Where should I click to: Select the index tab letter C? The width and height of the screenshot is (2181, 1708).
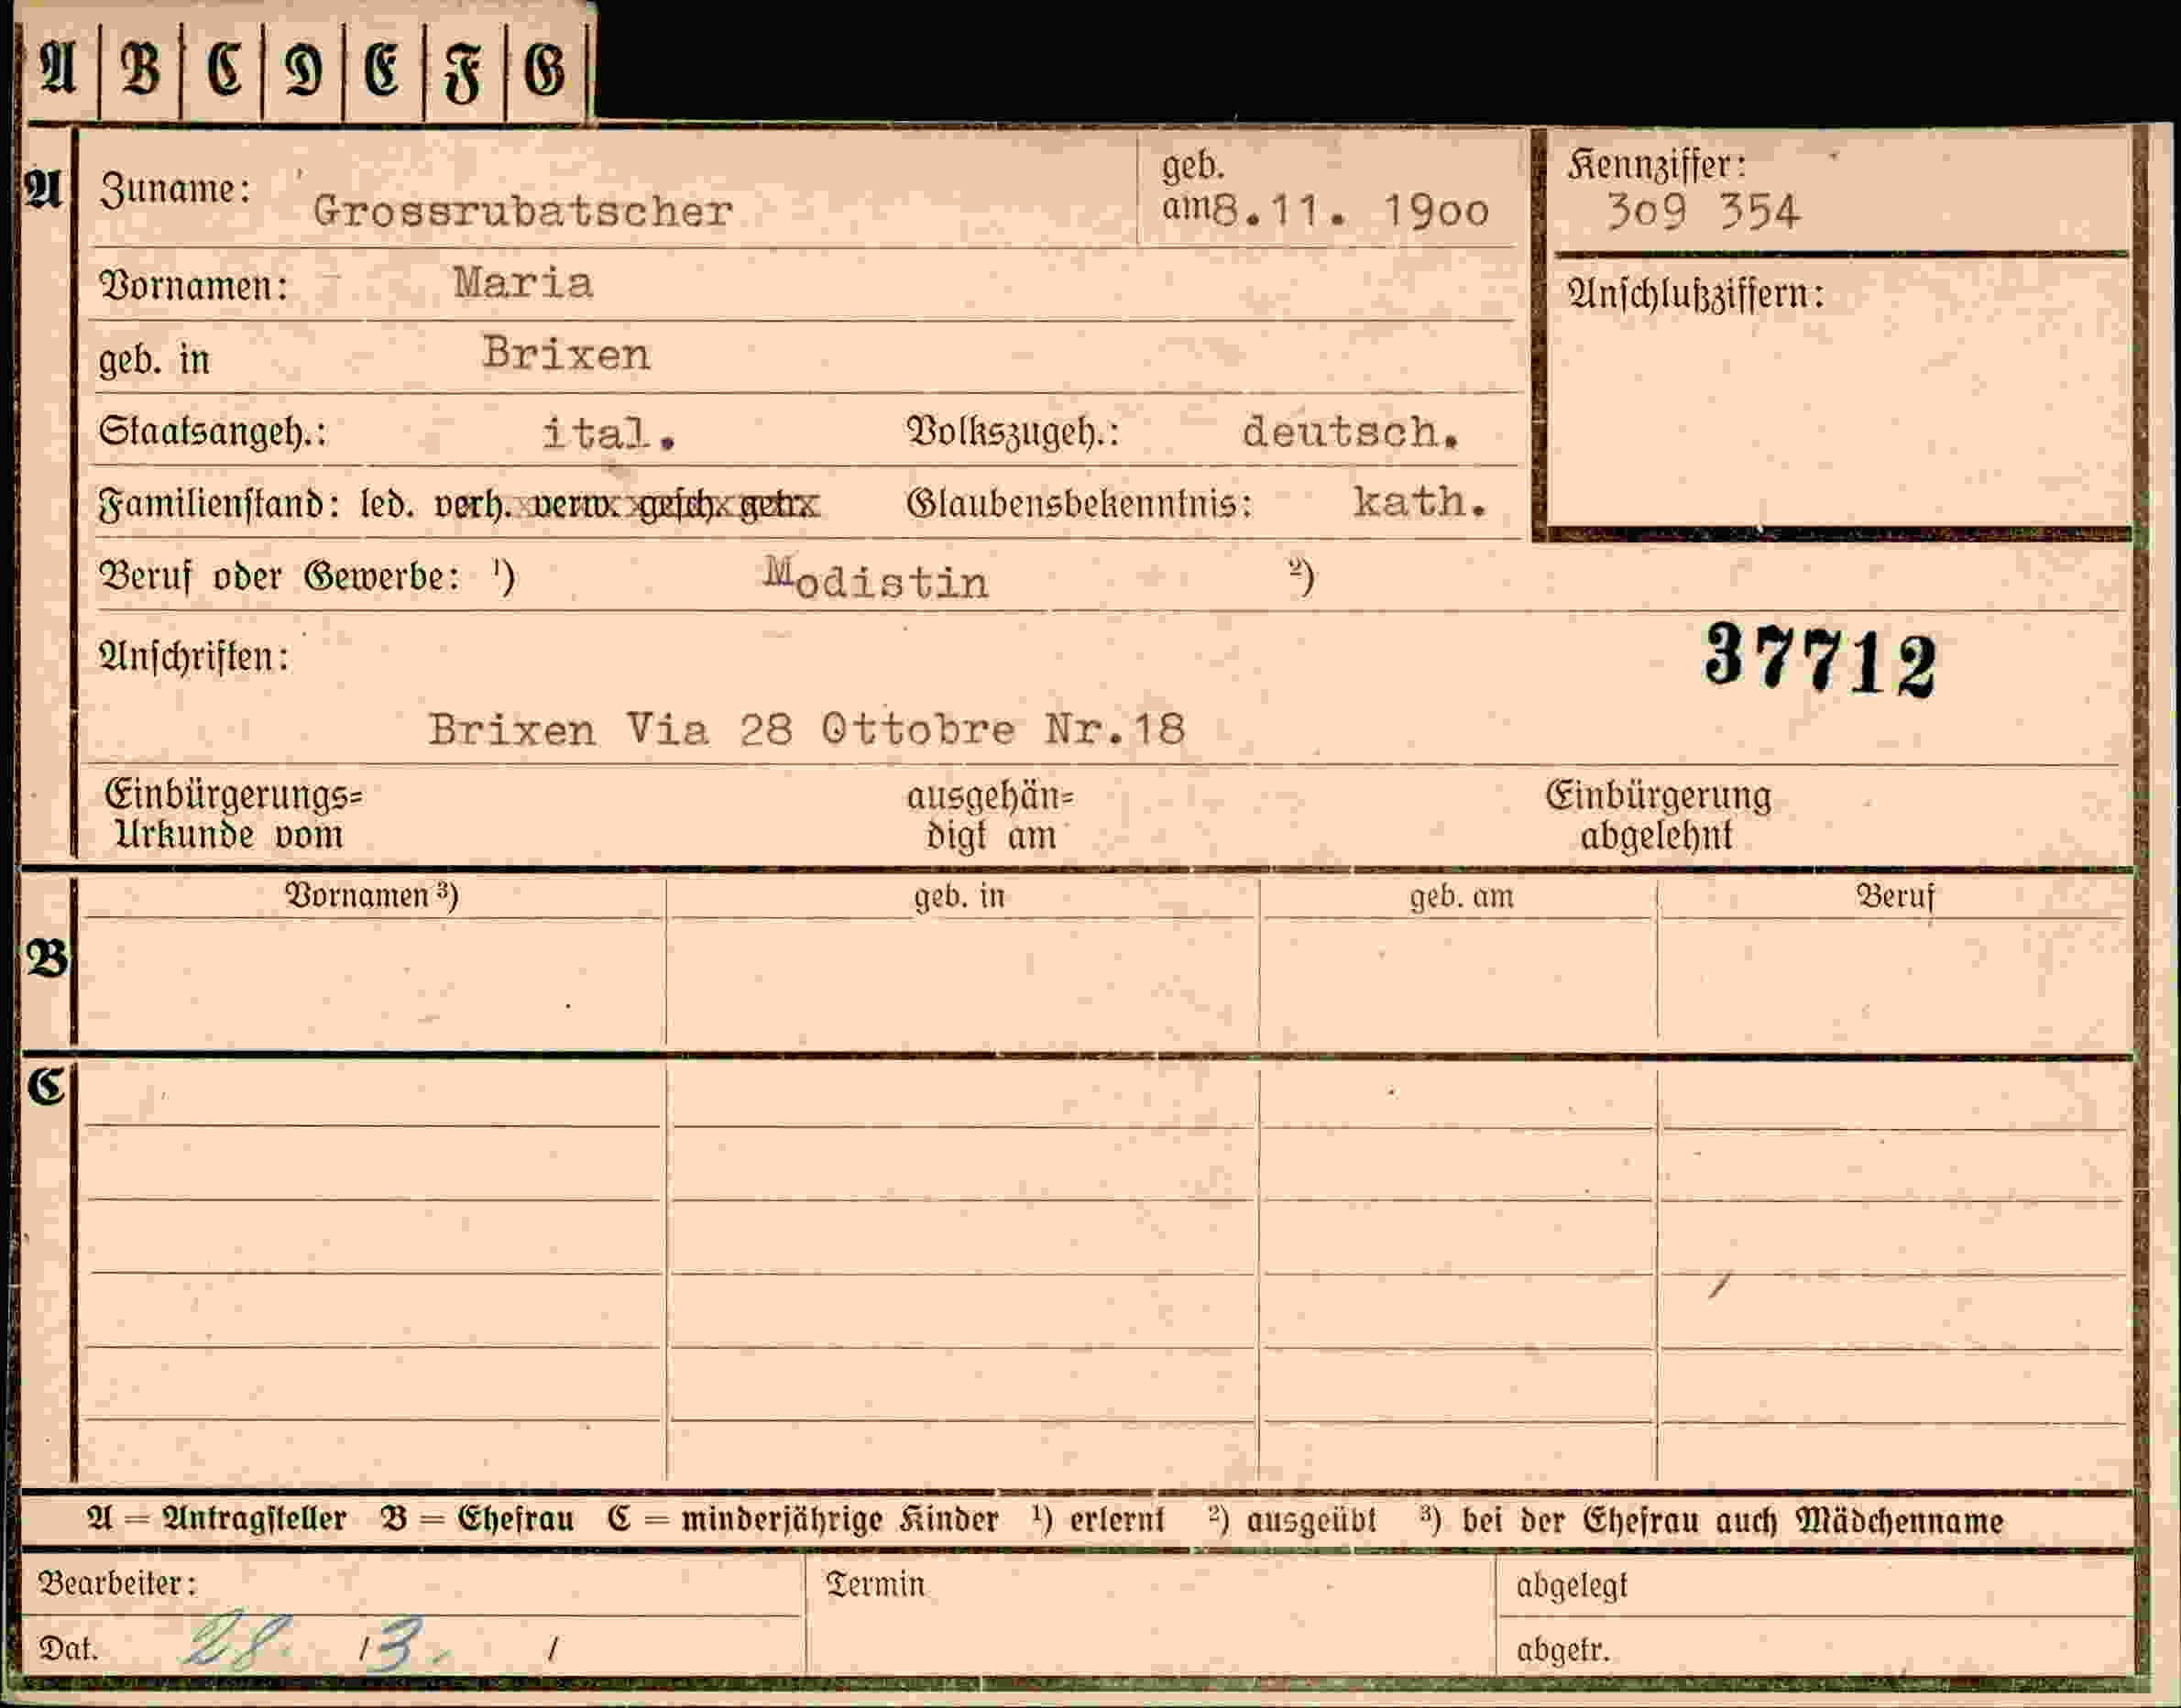click(224, 71)
